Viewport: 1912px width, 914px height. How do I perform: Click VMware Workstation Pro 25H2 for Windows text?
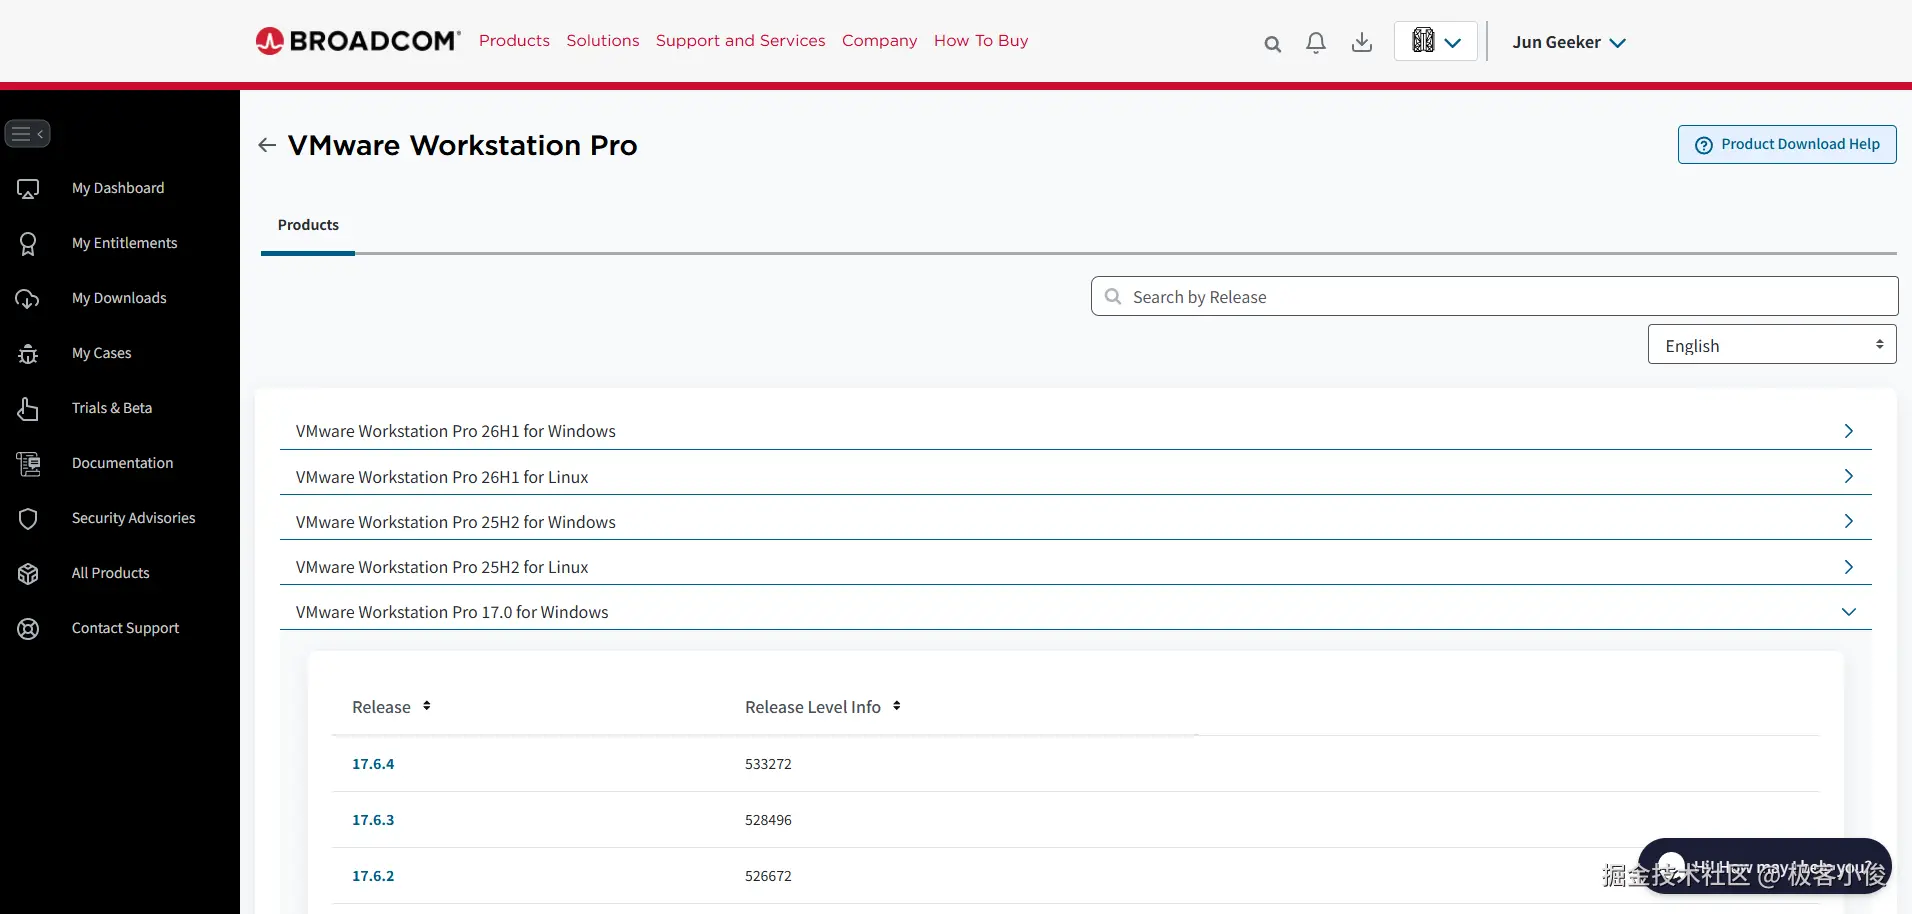click(x=456, y=522)
